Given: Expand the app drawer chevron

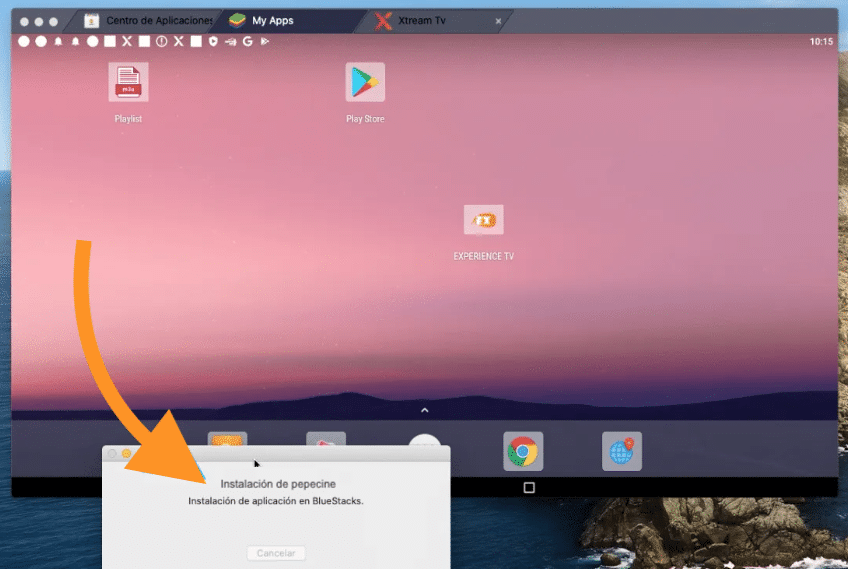Looking at the screenshot, I should (x=424, y=410).
